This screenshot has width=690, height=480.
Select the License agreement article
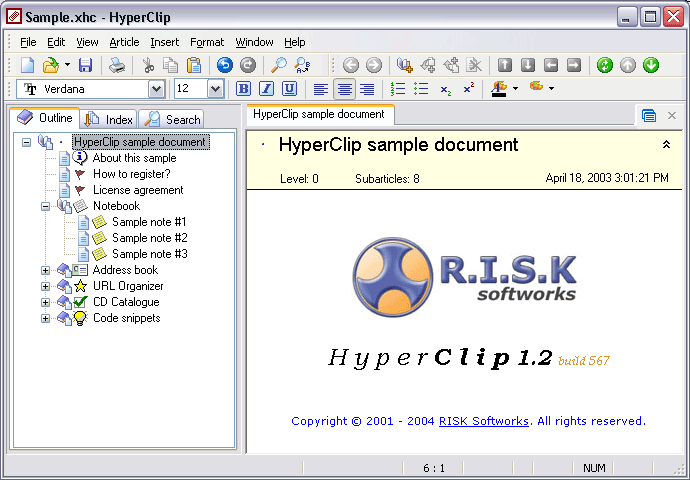point(138,190)
